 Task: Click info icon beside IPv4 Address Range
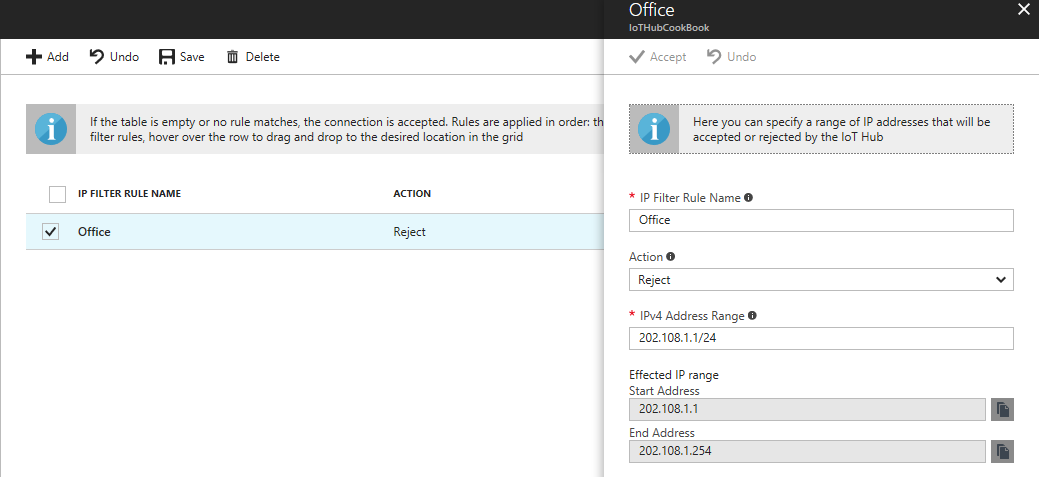[x=752, y=316]
